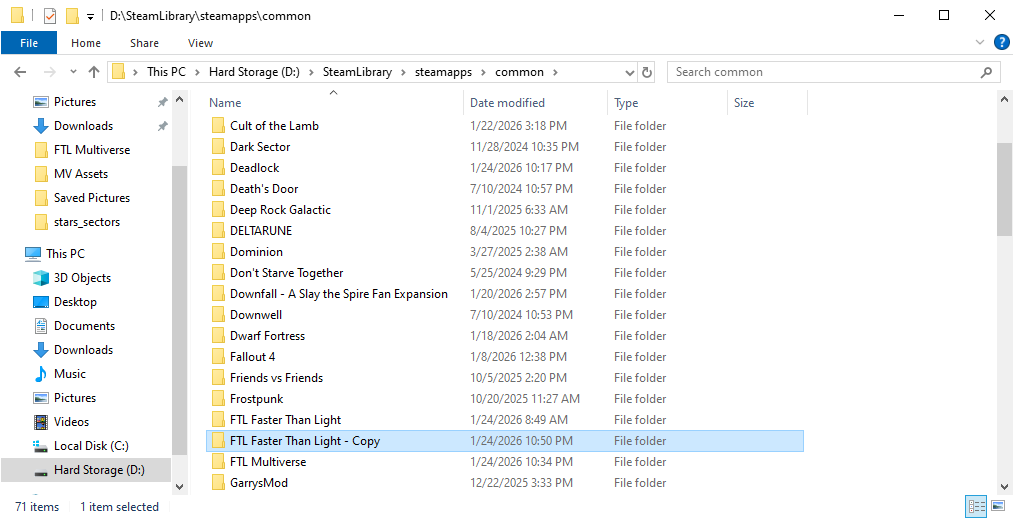Click the file list scroll up arrow
Viewport: 1014px width, 519px height.
(1004, 100)
